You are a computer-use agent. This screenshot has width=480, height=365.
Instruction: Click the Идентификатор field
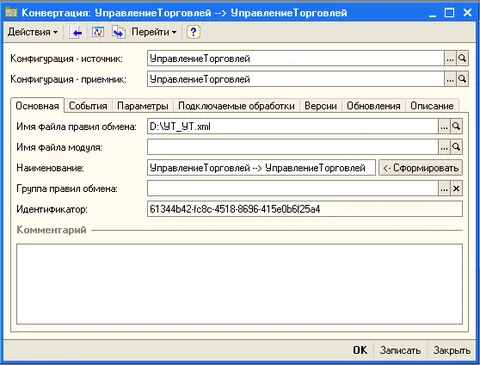(305, 209)
